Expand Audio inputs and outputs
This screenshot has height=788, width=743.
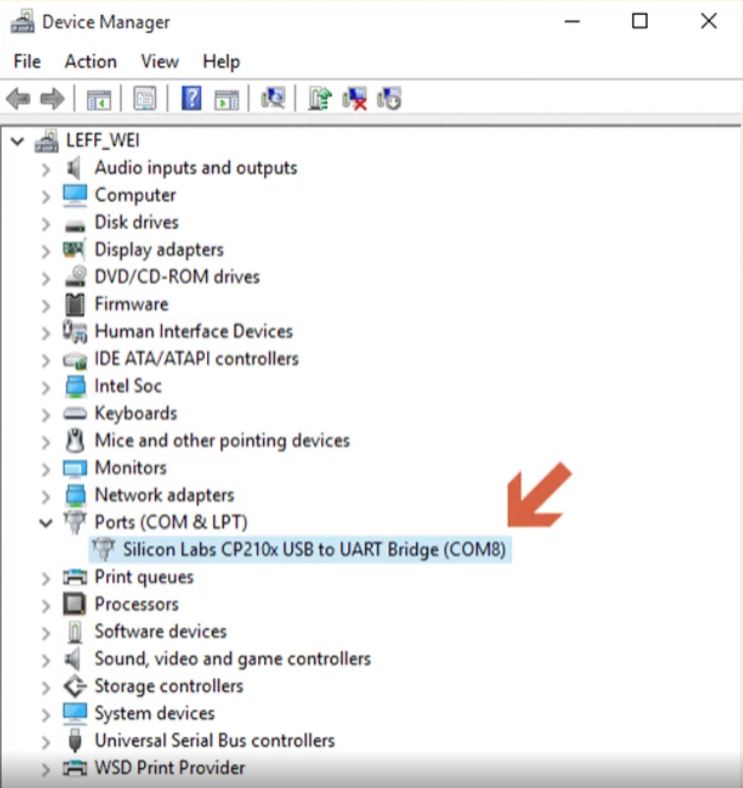[46, 169]
